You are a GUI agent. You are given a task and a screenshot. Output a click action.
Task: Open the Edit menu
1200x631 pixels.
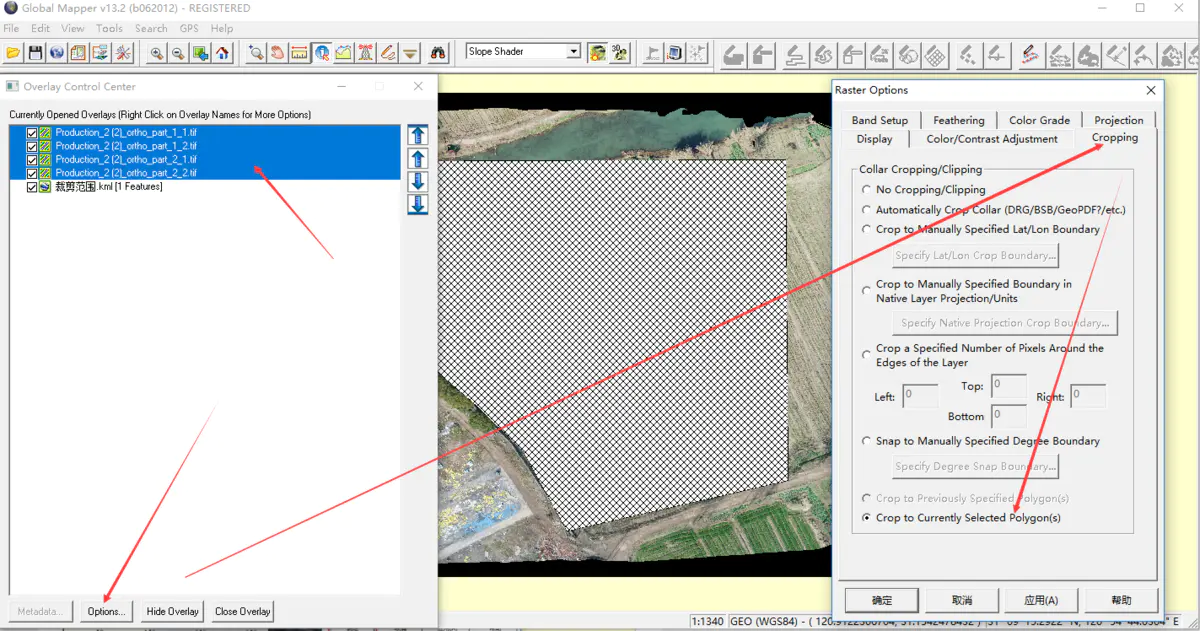click(x=40, y=28)
